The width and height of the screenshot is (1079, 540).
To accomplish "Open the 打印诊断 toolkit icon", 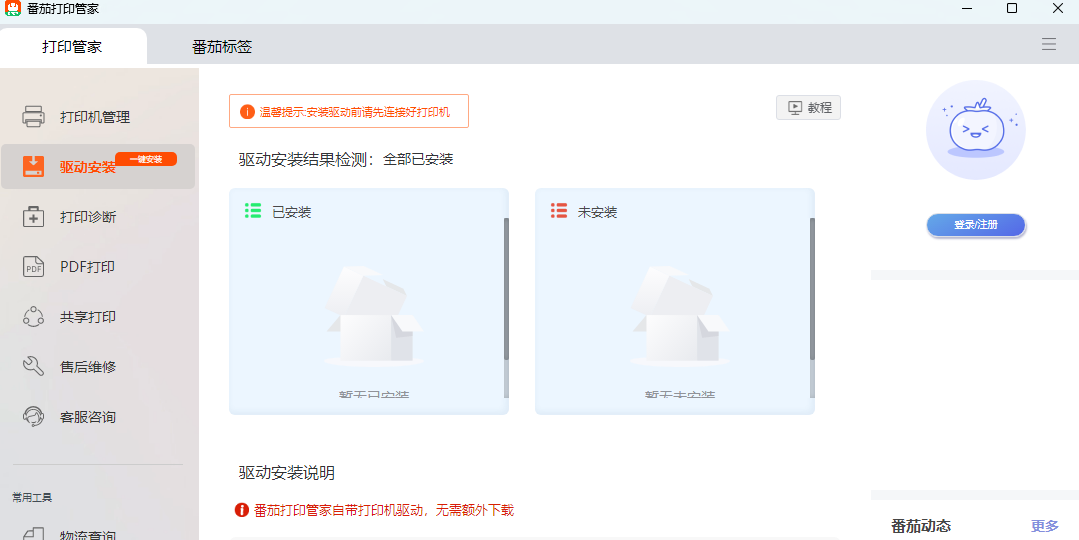I will [x=34, y=217].
